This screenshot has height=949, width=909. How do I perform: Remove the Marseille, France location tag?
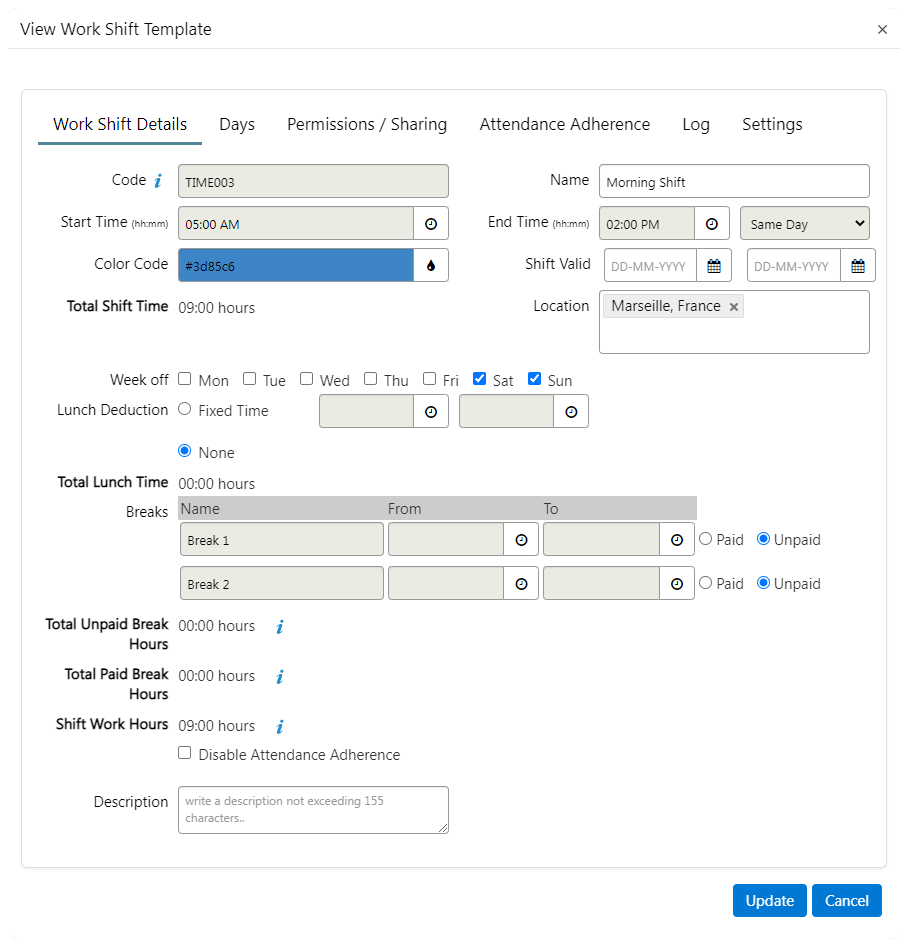pos(734,307)
